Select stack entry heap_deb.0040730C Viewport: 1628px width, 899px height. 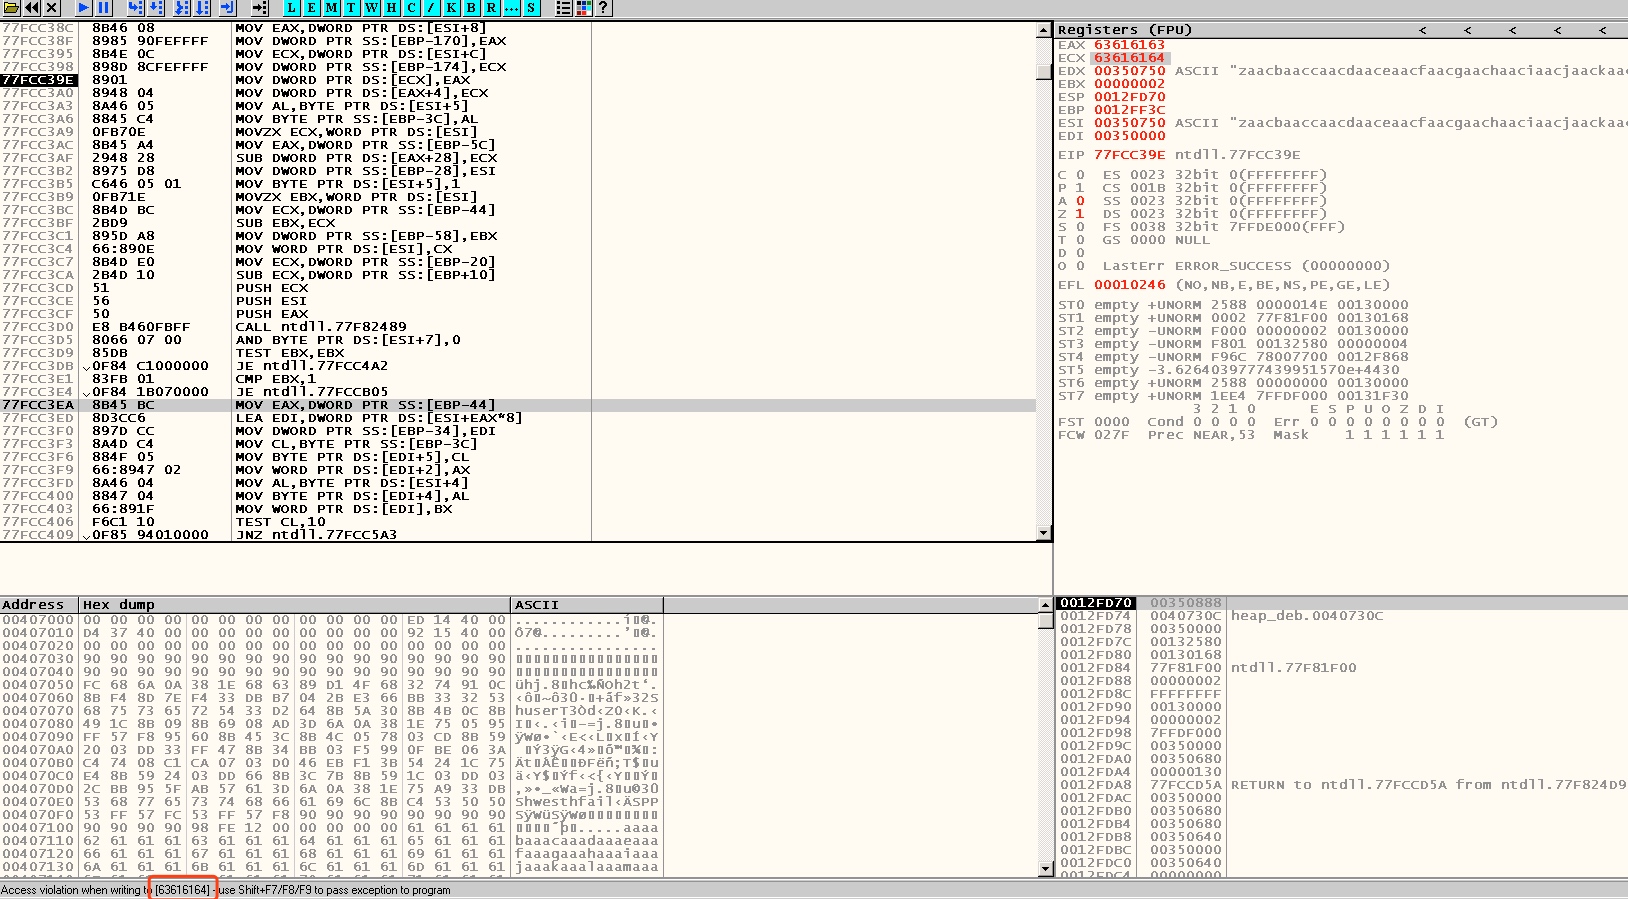[1307, 616]
